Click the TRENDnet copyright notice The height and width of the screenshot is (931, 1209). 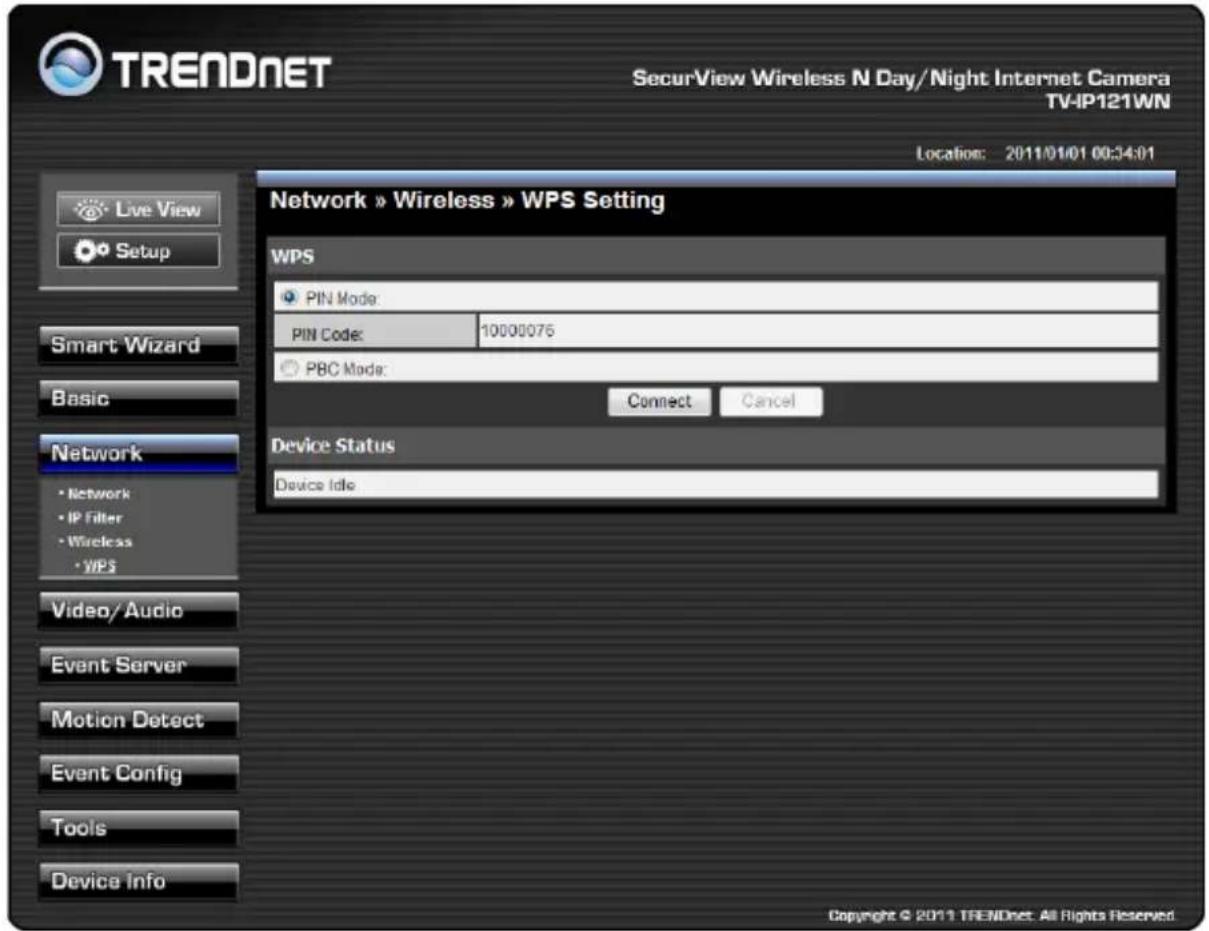pyautogui.click(x=1000, y=916)
